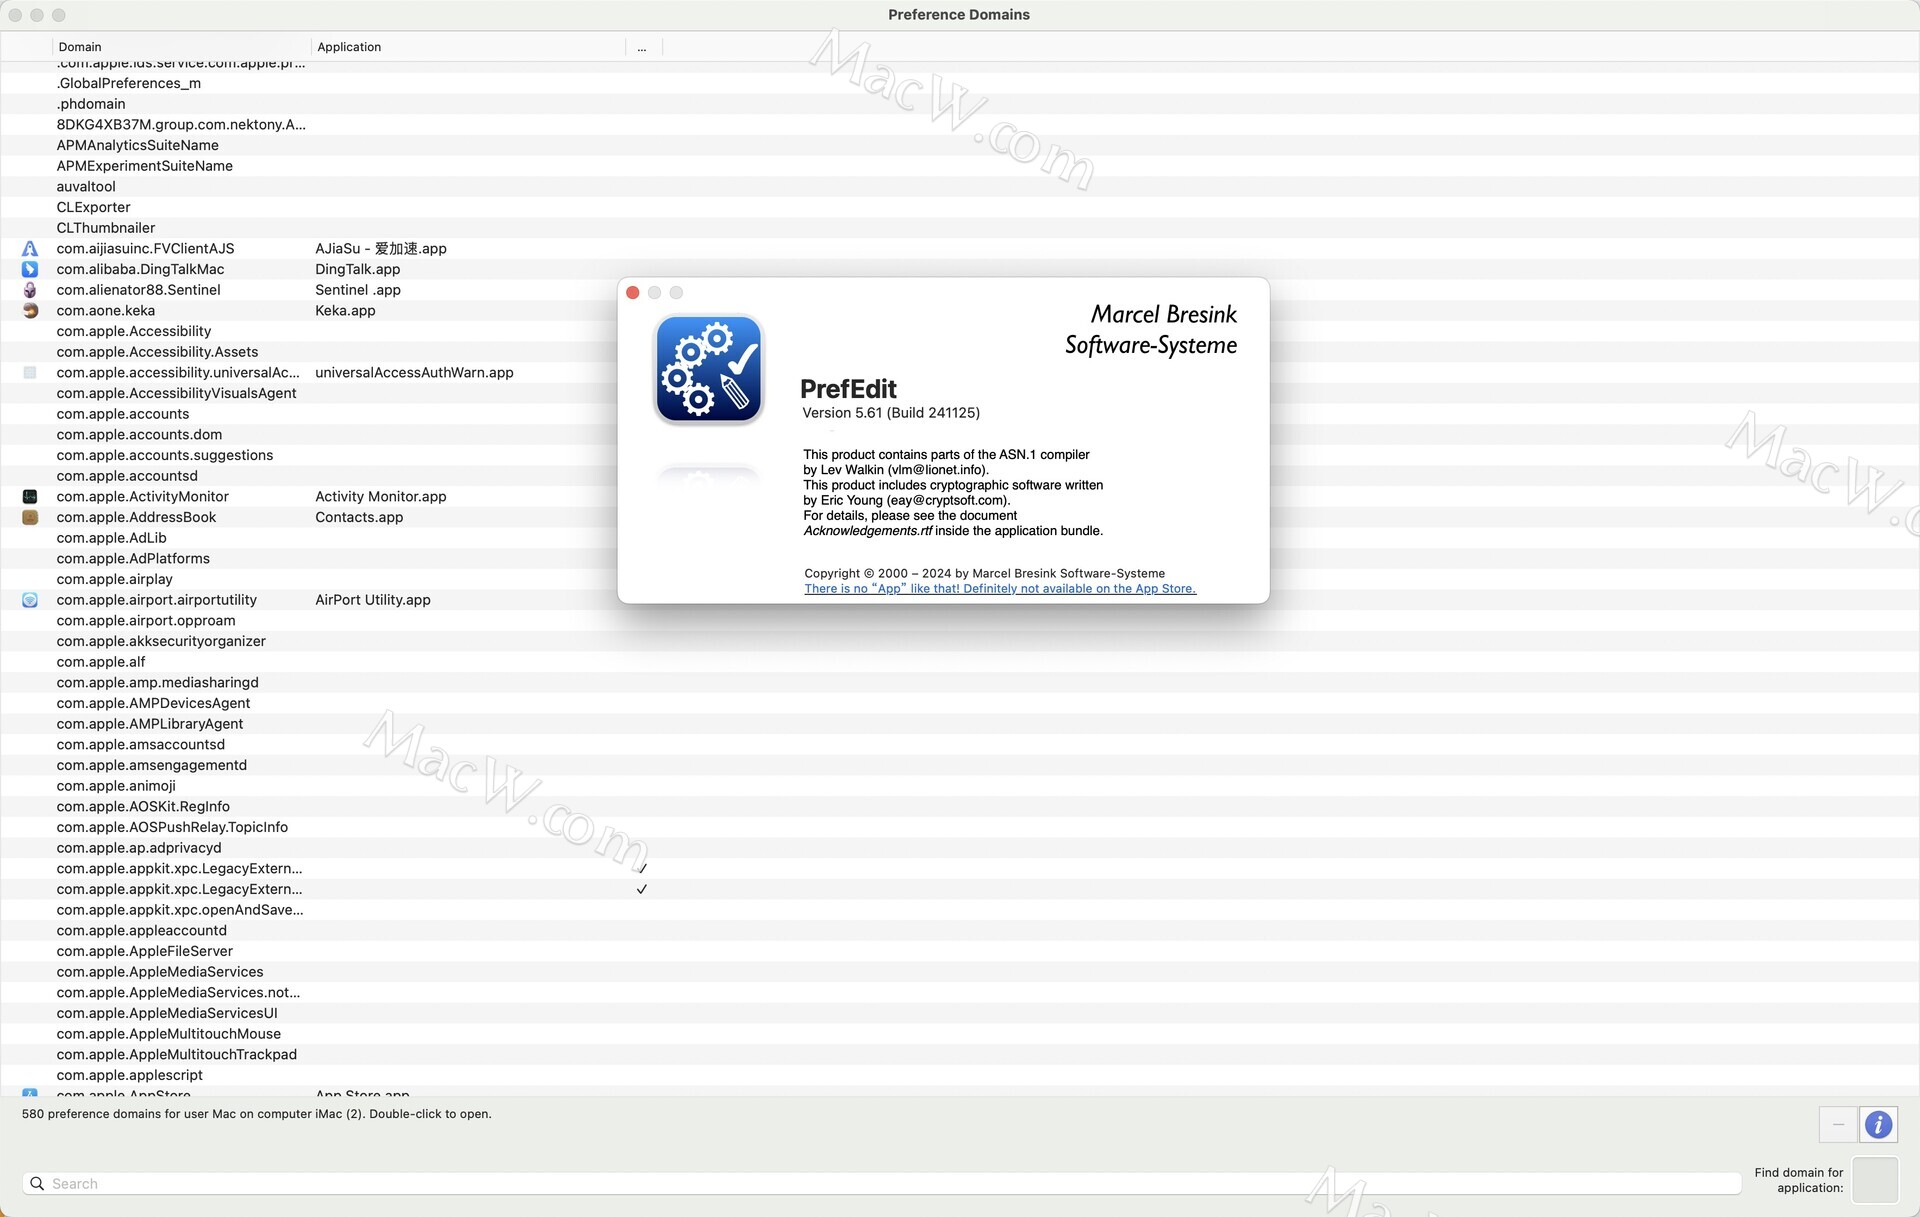Select com.apple.amsengagementd domain
The height and width of the screenshot is (1217, 1920).
(152, 766)
